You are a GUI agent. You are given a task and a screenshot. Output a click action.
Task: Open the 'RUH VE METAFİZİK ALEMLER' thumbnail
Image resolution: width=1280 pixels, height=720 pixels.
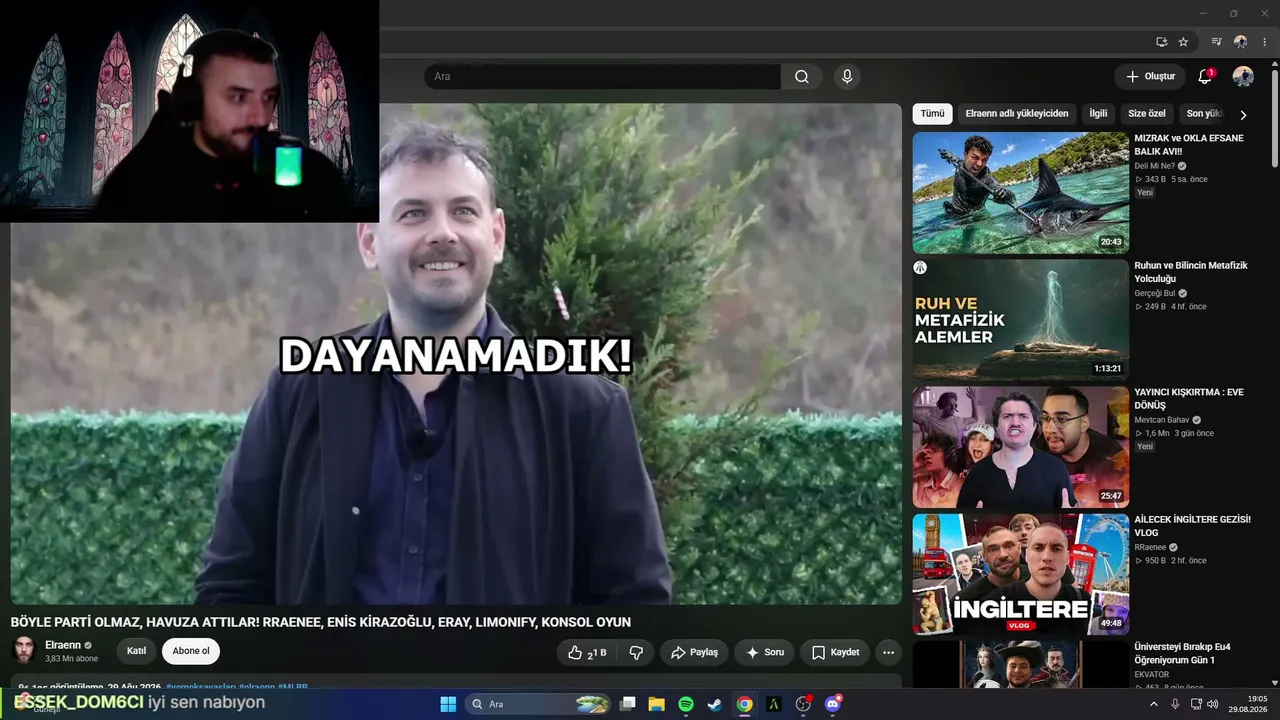tap(1020, 320)
